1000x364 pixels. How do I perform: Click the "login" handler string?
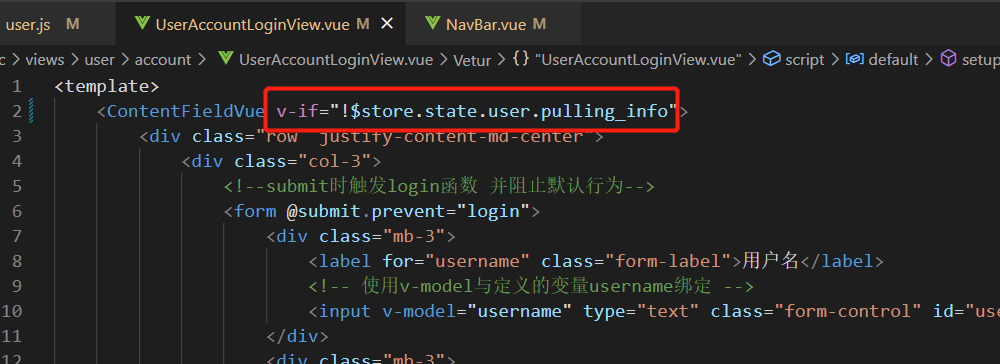494,211
